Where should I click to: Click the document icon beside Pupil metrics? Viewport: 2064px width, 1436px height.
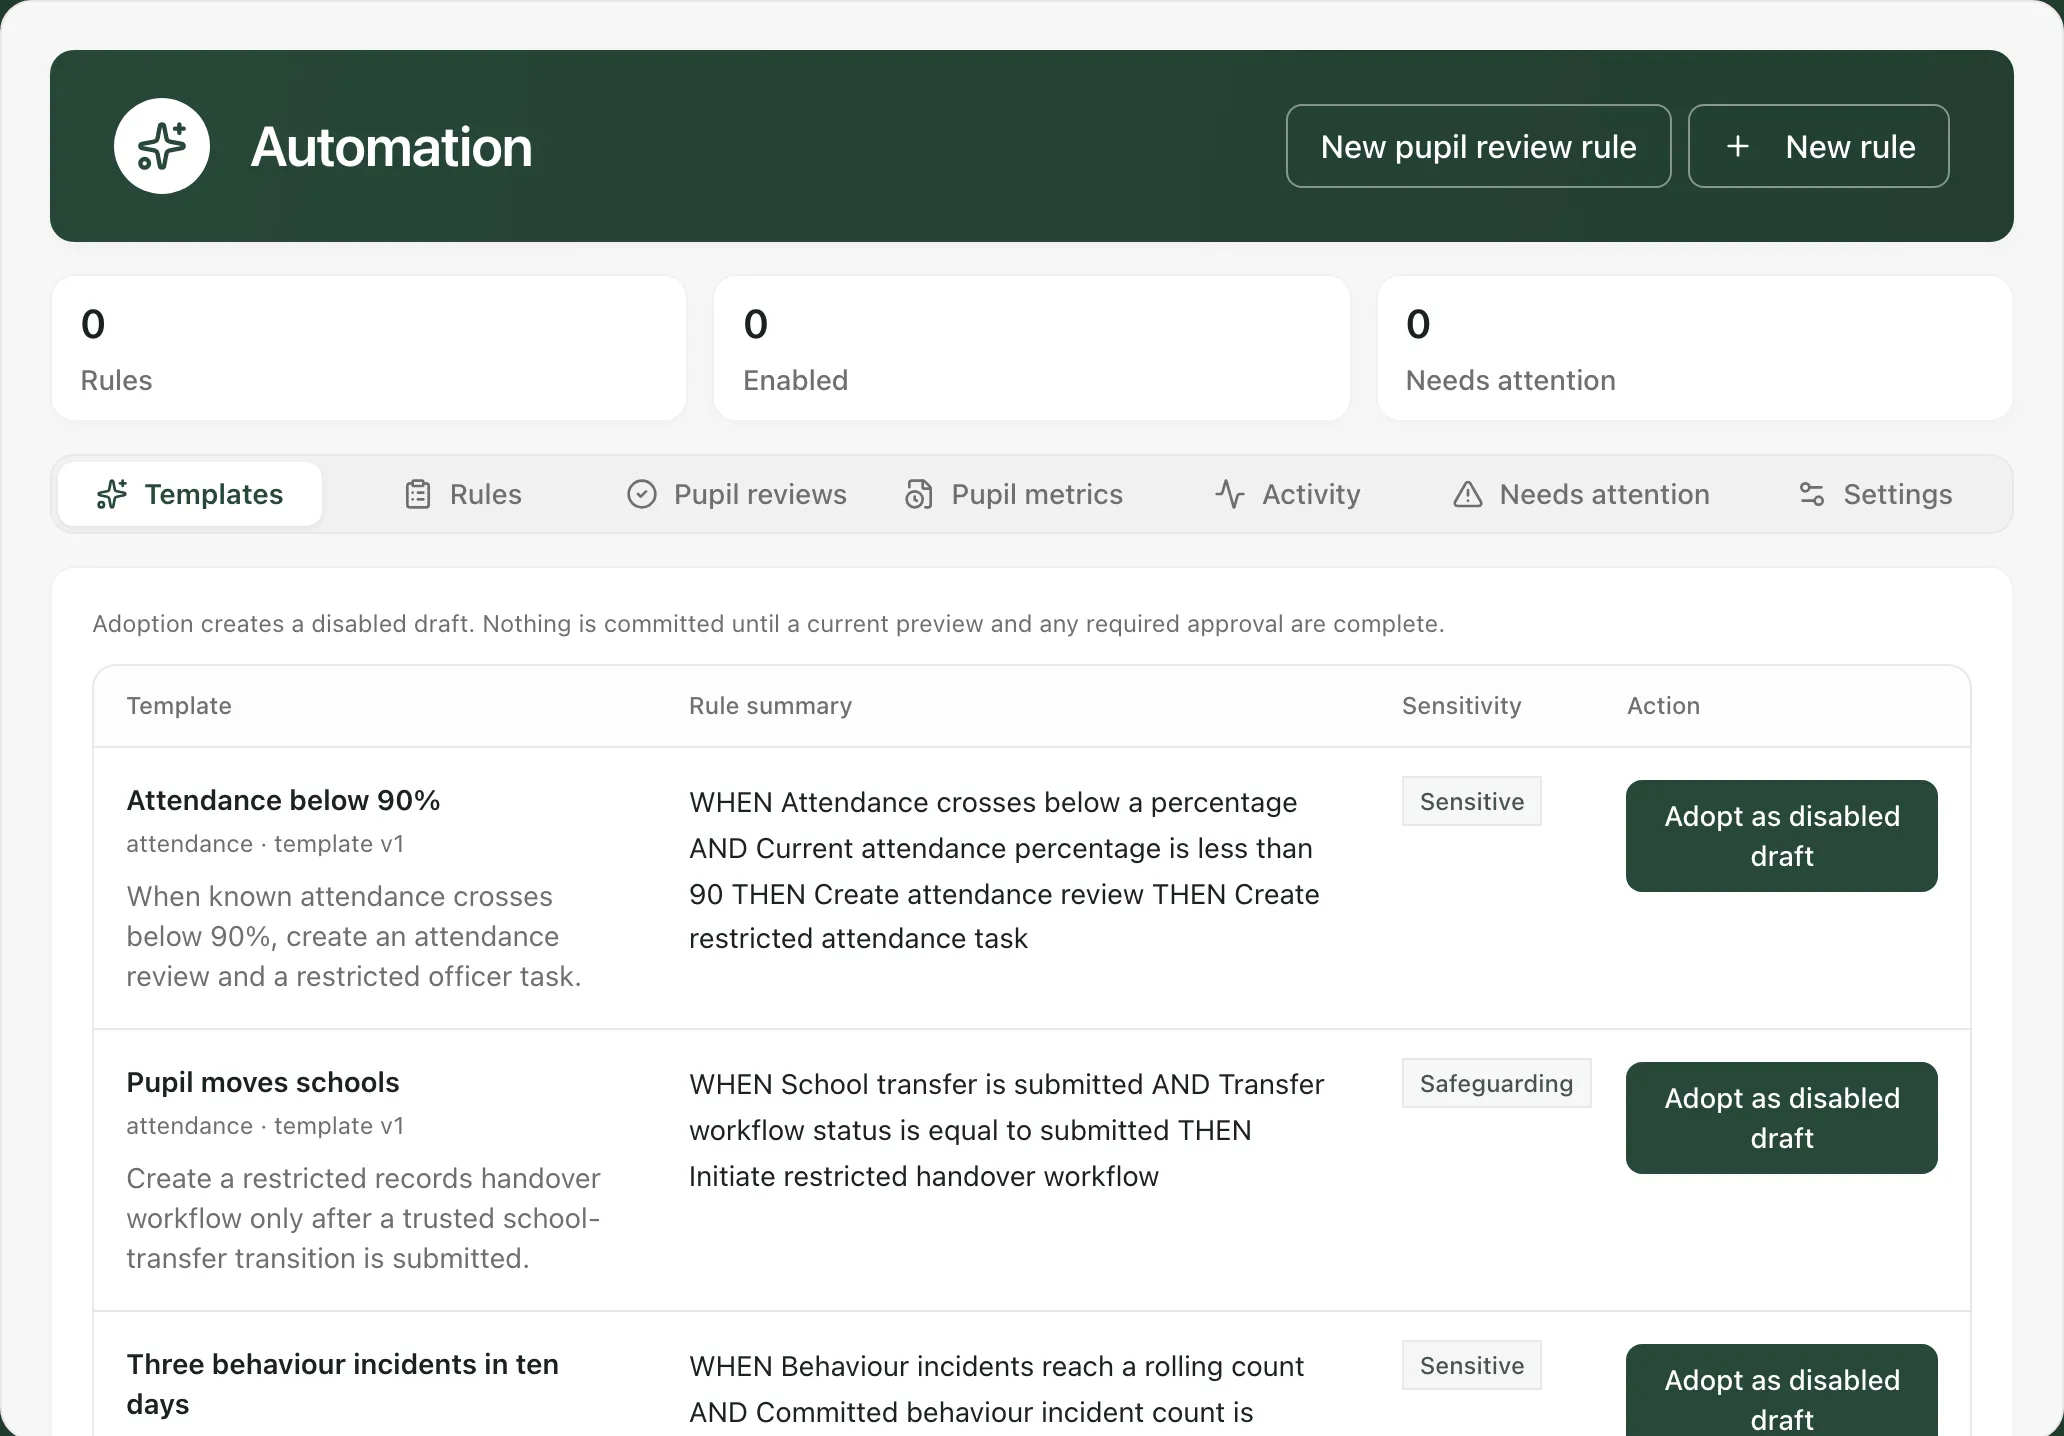click(x=919, y=494)
